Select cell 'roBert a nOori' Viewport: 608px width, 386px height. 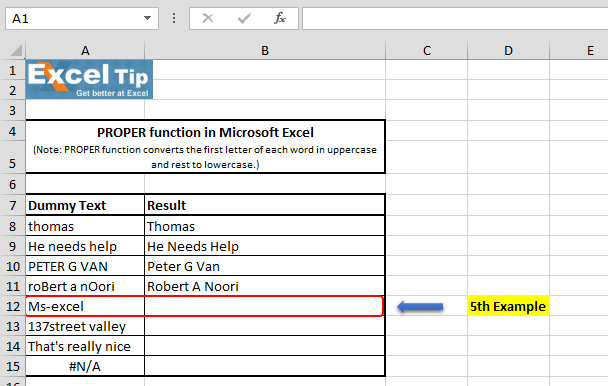[85, 286]
